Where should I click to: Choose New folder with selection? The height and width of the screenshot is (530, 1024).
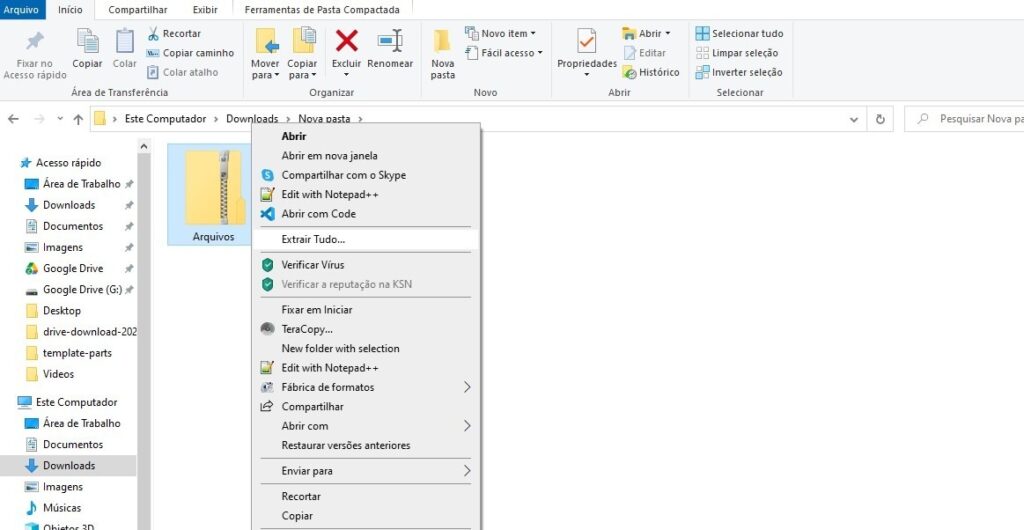pos(366,349)
